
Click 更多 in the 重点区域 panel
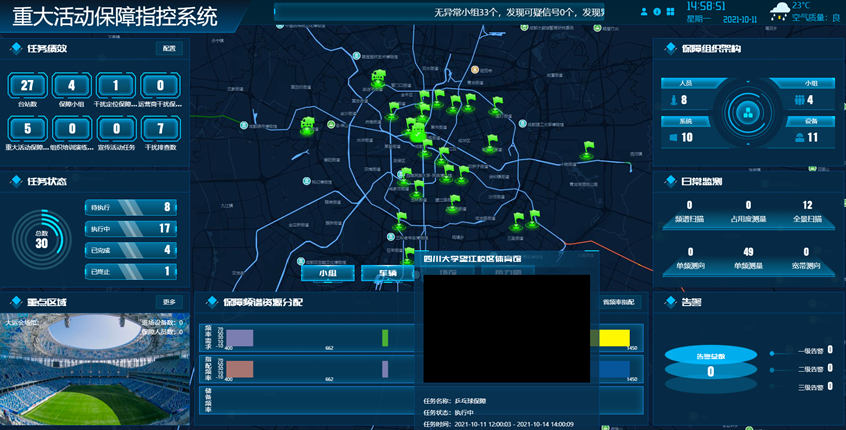(x=169, y=302)
